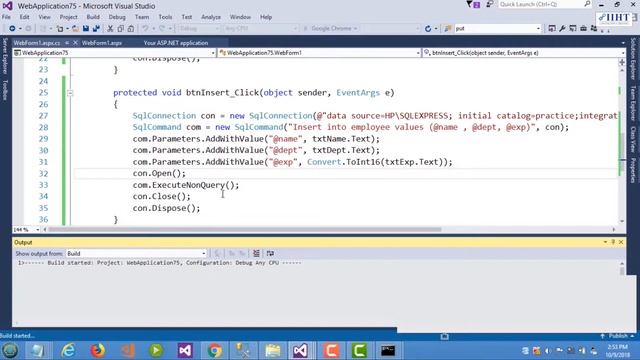Click the Undo toolbar icon
This screenshot has width=640, height=360.
[145, 29]
